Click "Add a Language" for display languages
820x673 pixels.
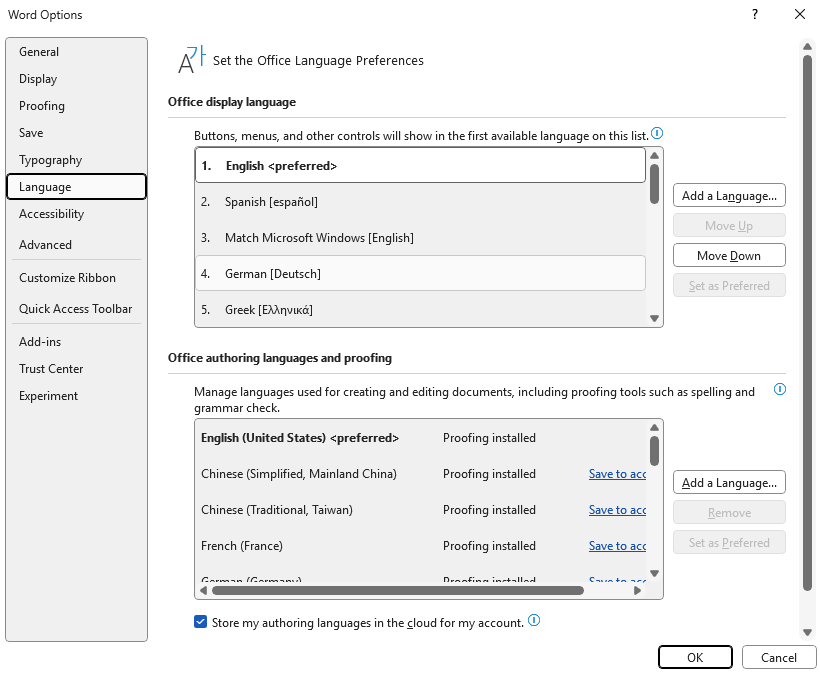point(729,195)
